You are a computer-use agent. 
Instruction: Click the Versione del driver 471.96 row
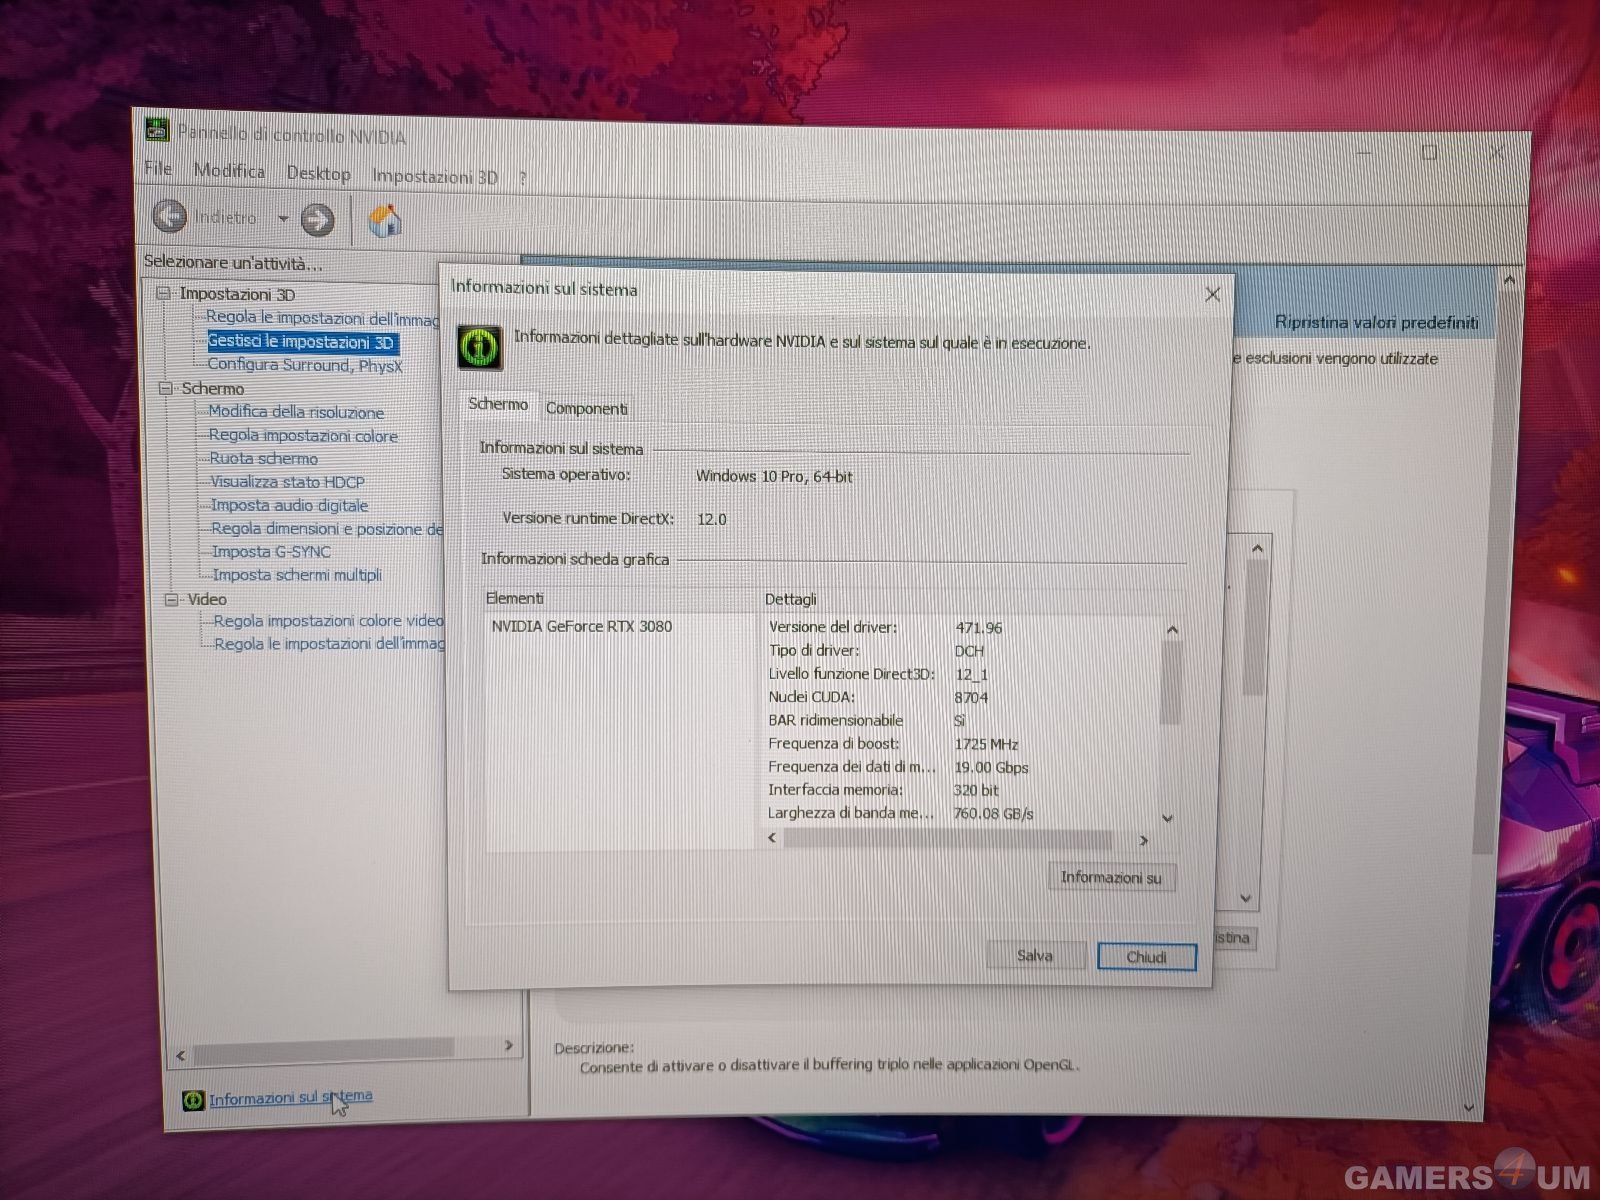885,627
